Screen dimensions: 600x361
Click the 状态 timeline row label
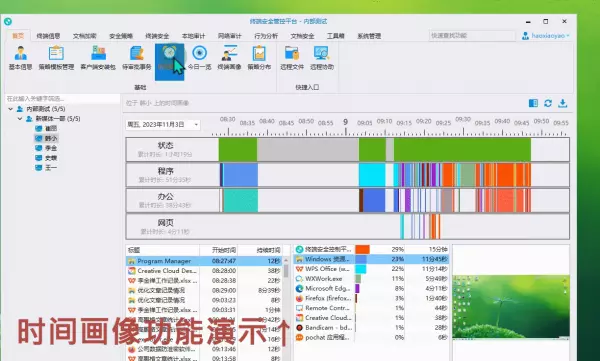point(165,146)
